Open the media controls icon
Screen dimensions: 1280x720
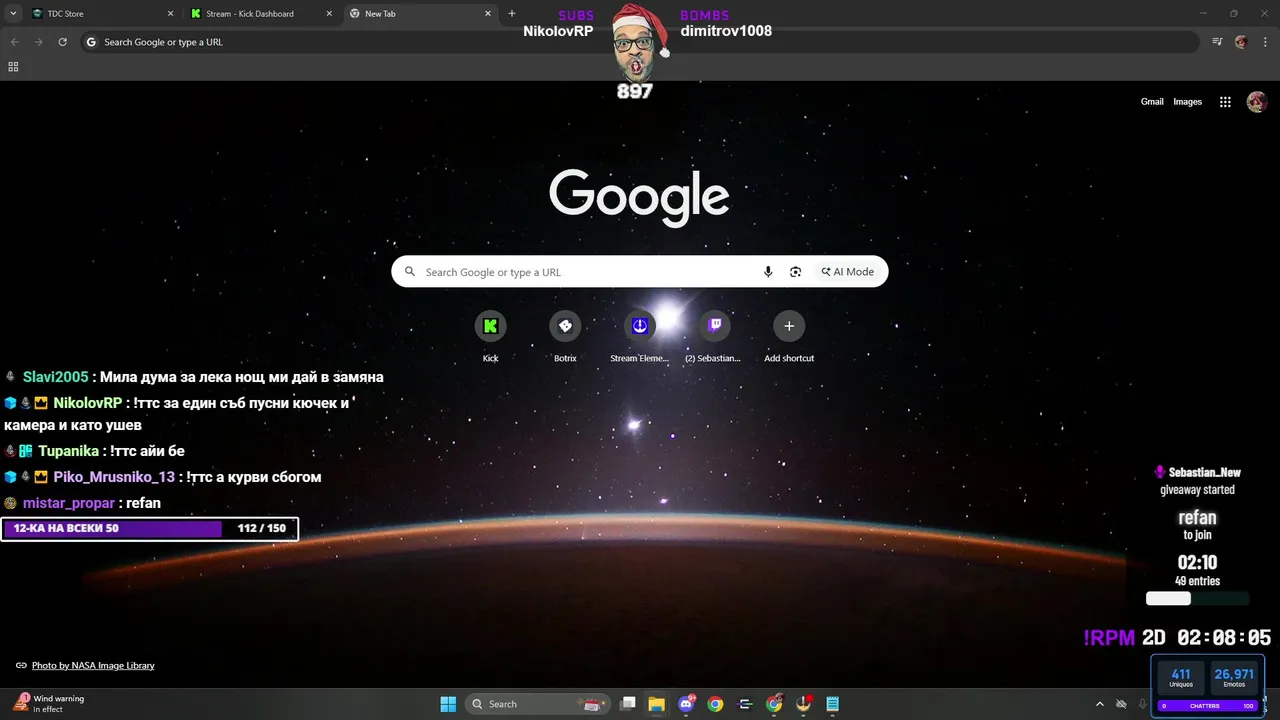(x=1217, y=42)
